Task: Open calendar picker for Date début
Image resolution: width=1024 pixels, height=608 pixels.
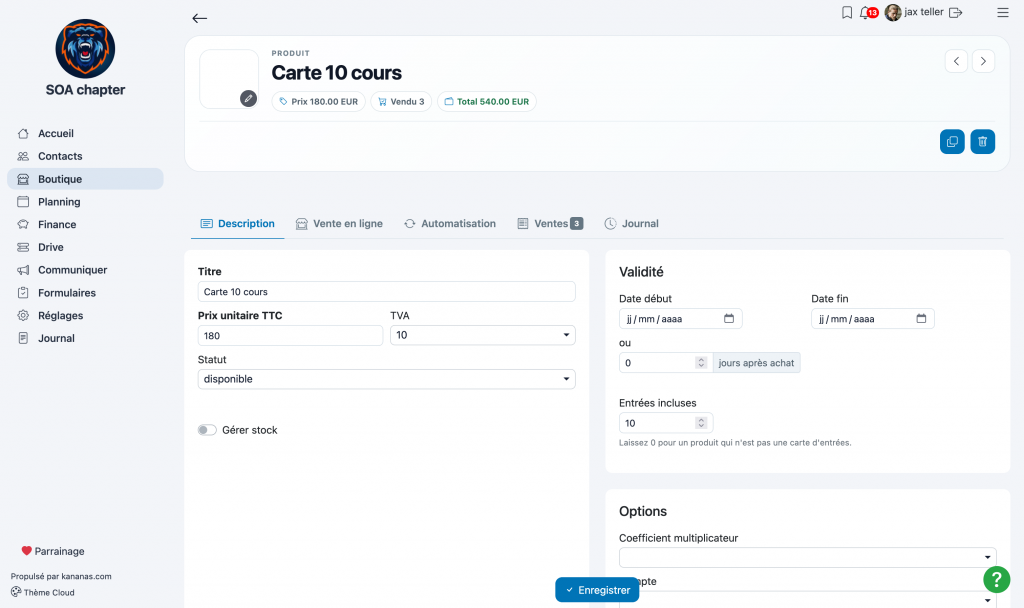Action: [729, 319]
